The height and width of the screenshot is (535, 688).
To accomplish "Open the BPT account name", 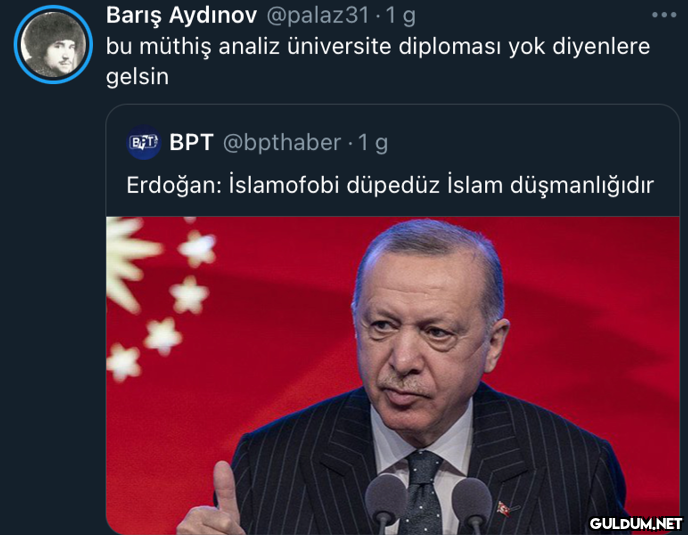I will click(x=191, y=142).
